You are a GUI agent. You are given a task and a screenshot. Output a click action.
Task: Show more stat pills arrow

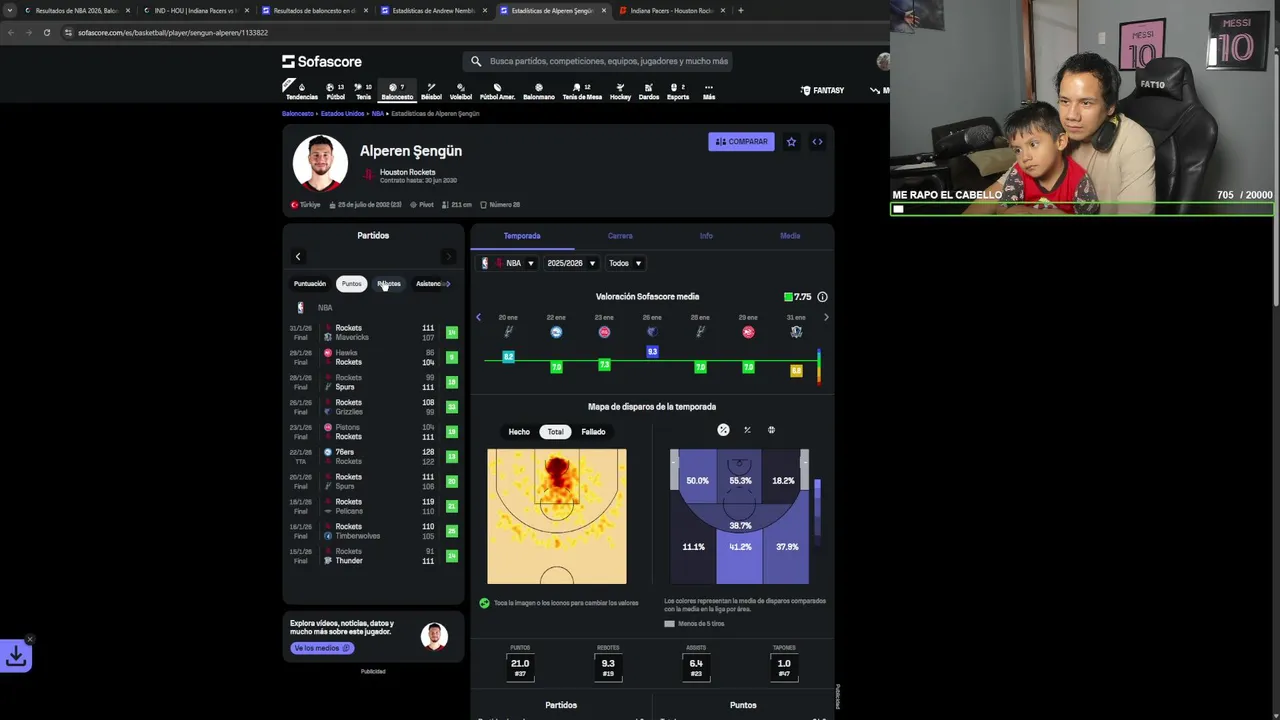[x=447, y=284]
